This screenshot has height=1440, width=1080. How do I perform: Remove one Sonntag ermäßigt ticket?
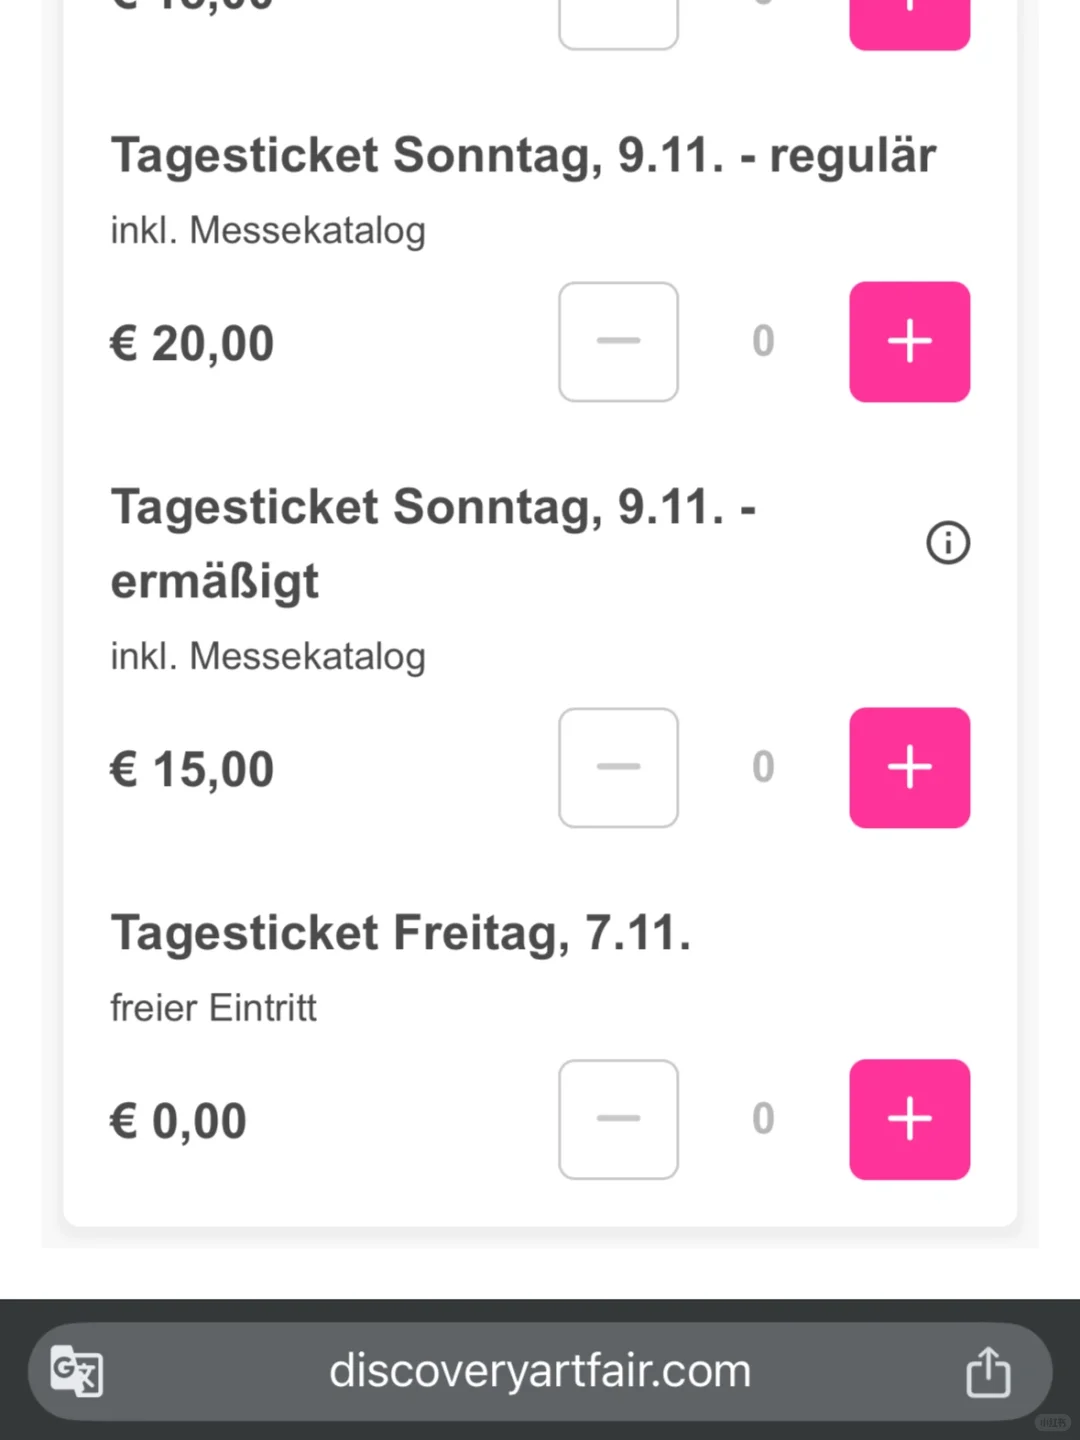pos(618,768)
